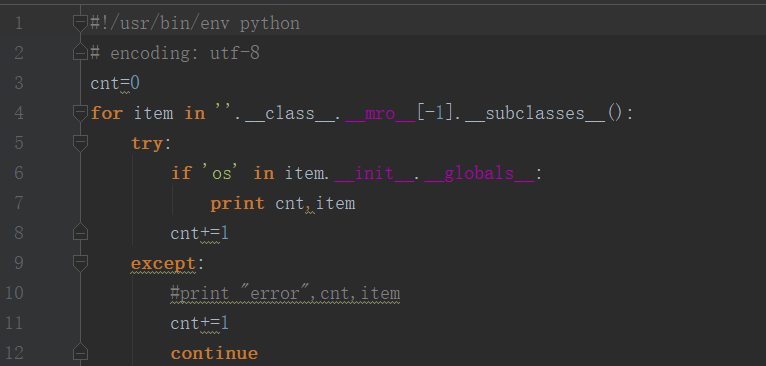Click 'item' after the 'for' keyword
The height and width of the screenshot is (366, 766).
pos(153,113)
